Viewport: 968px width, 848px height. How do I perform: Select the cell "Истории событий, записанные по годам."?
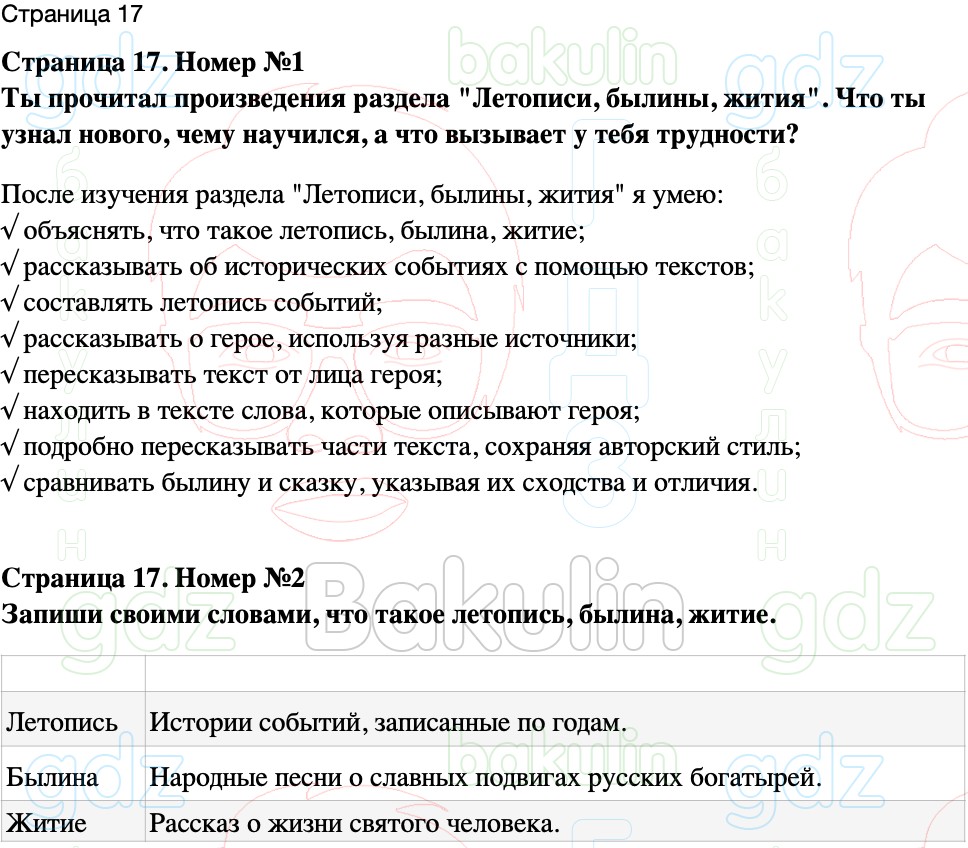(x=555, y=721)
